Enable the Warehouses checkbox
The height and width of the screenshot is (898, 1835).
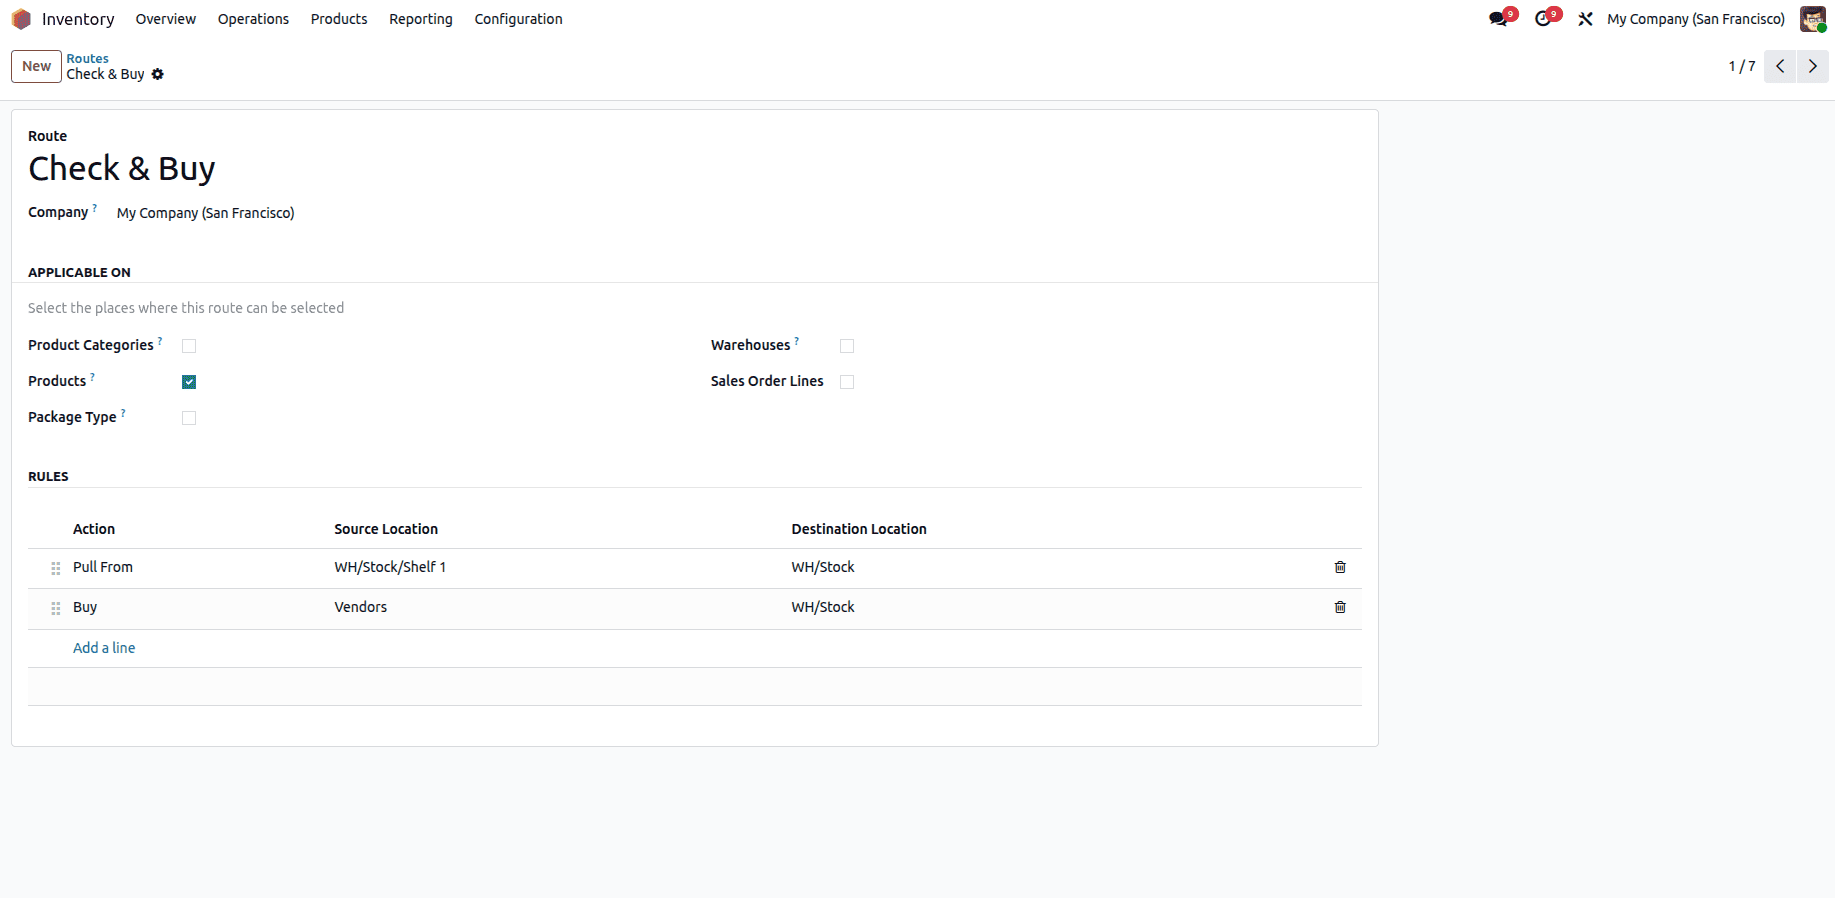847,346
